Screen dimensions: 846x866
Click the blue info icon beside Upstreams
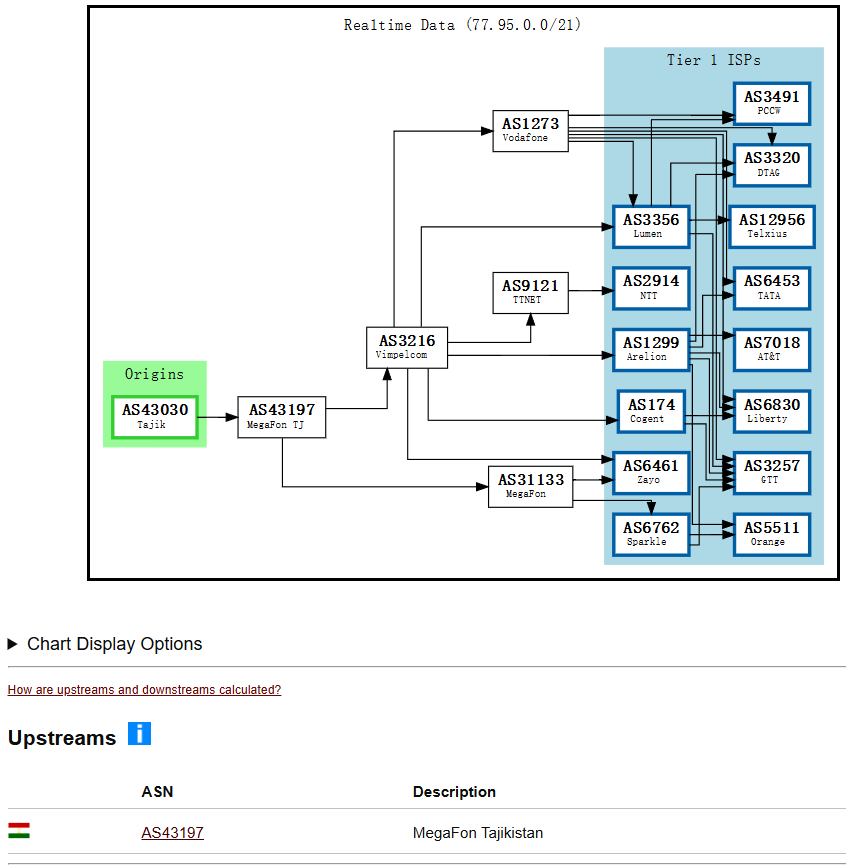pyautogui.click(x=139, y=733)
